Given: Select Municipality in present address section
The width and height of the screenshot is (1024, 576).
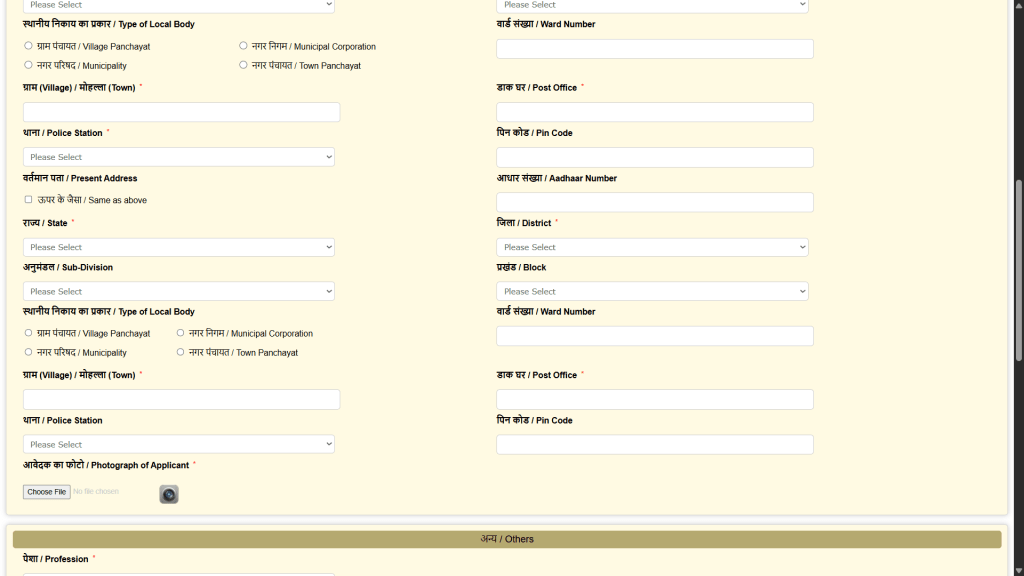Looking at the screenshot, I should point(28,352).
